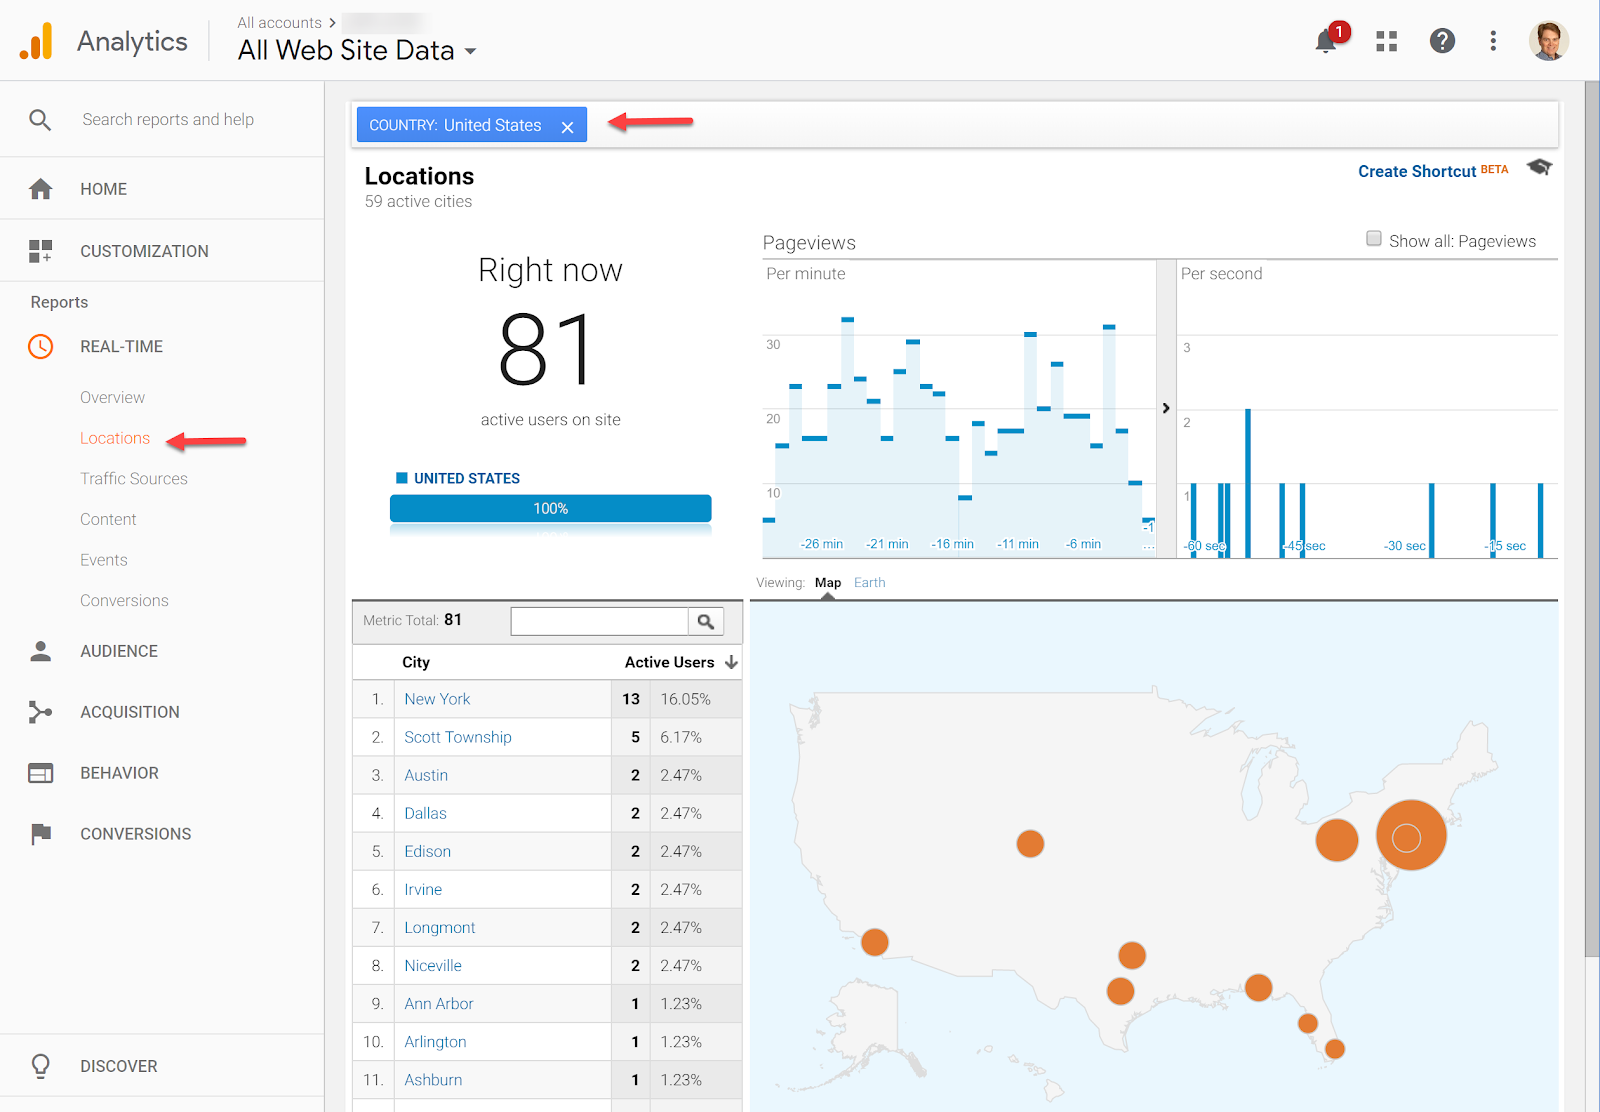1600x1112 pixels.
Task: Remove the Country United States filter
Action: point(567,127)
